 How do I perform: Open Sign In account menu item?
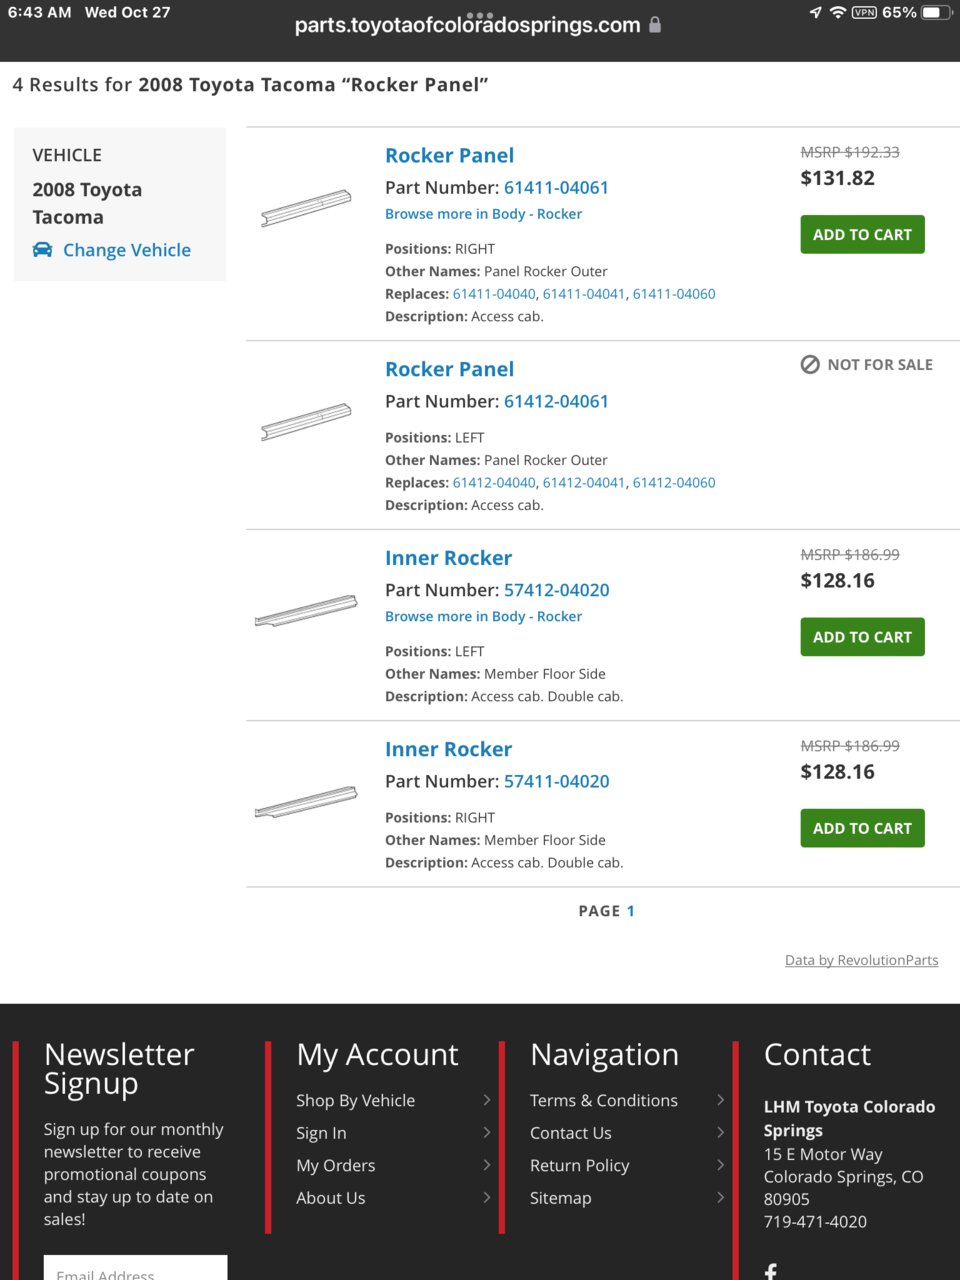click(x=321, y=1133)
